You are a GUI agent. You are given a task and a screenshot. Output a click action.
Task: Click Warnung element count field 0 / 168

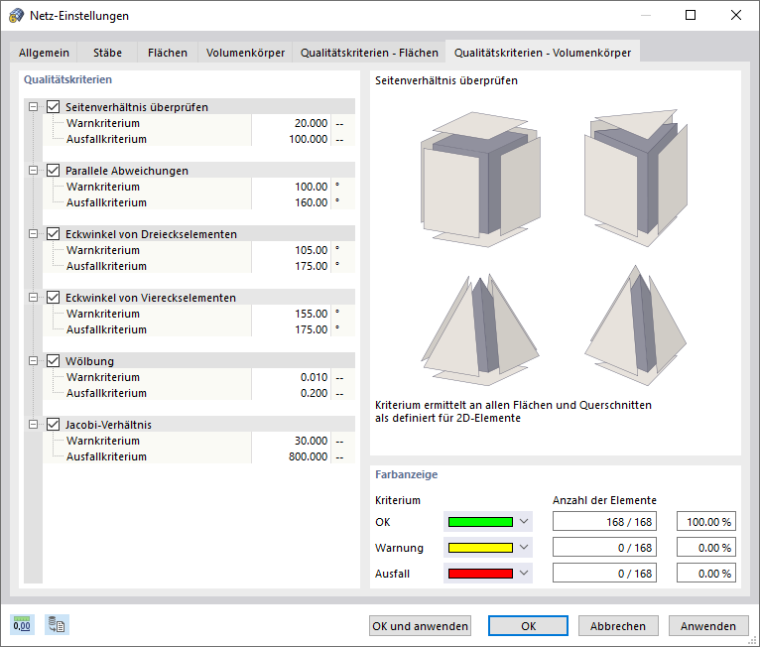tap(604, 547)
